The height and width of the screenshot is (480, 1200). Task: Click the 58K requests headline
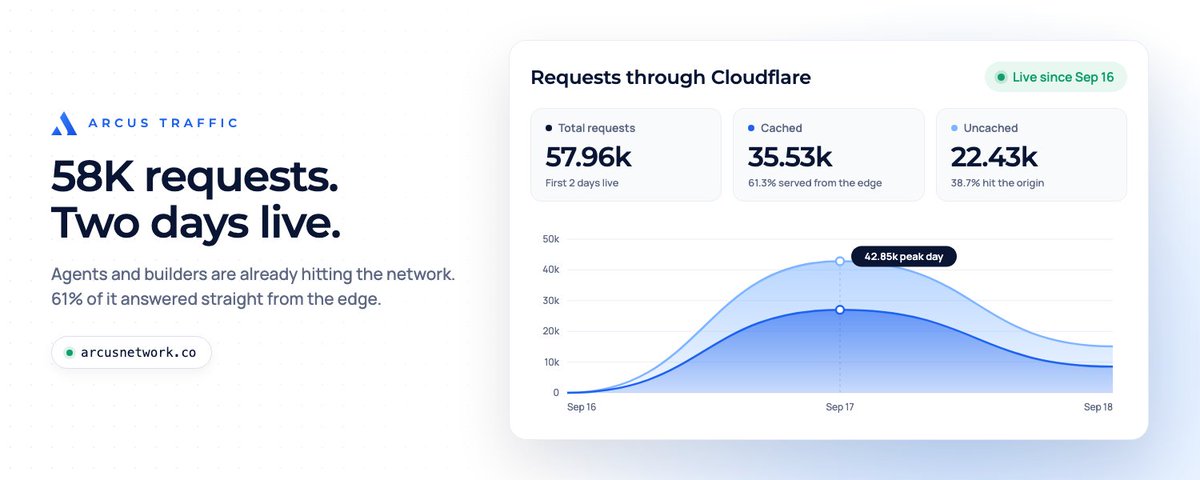[x=194, y=177]
